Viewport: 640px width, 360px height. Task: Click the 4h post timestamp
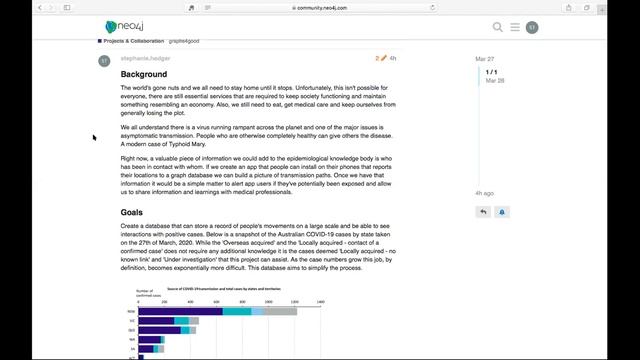tap(393, 58)
